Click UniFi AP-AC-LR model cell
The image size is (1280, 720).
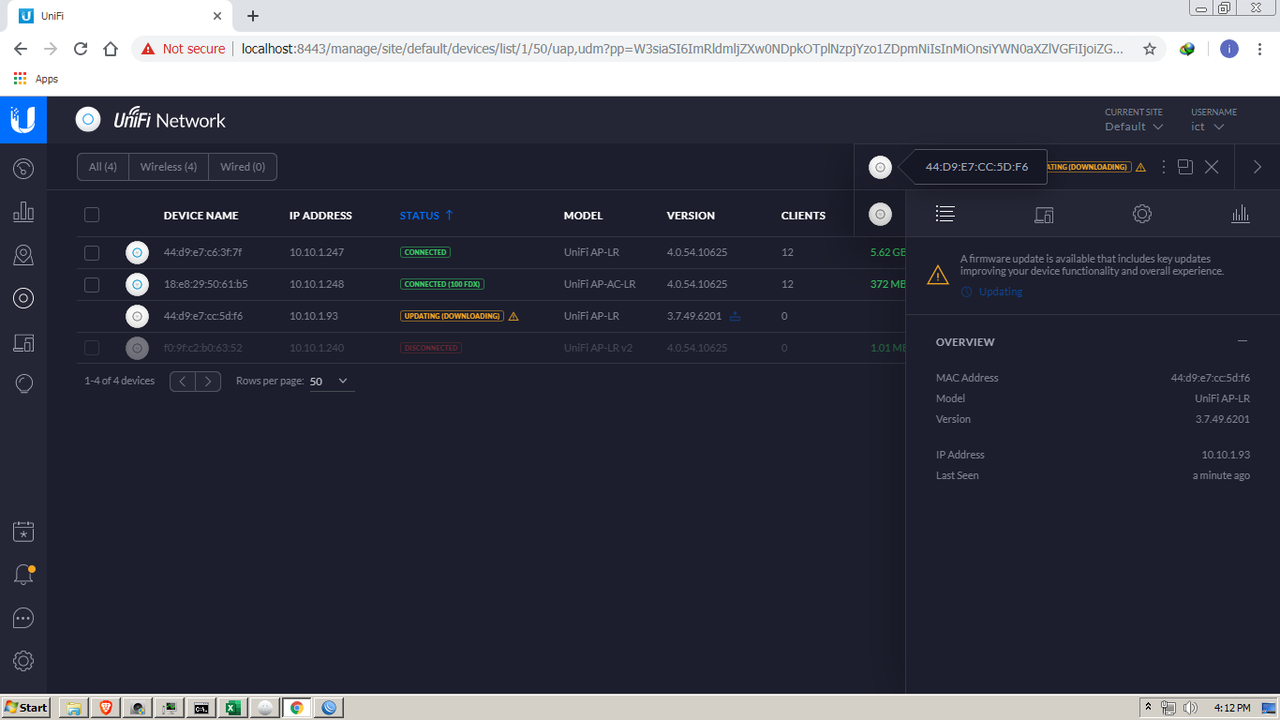click(x=599, y=285)
